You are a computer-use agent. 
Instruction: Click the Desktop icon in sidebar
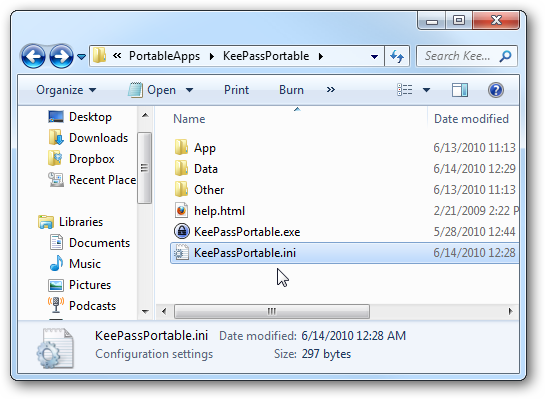click(56, 117)
